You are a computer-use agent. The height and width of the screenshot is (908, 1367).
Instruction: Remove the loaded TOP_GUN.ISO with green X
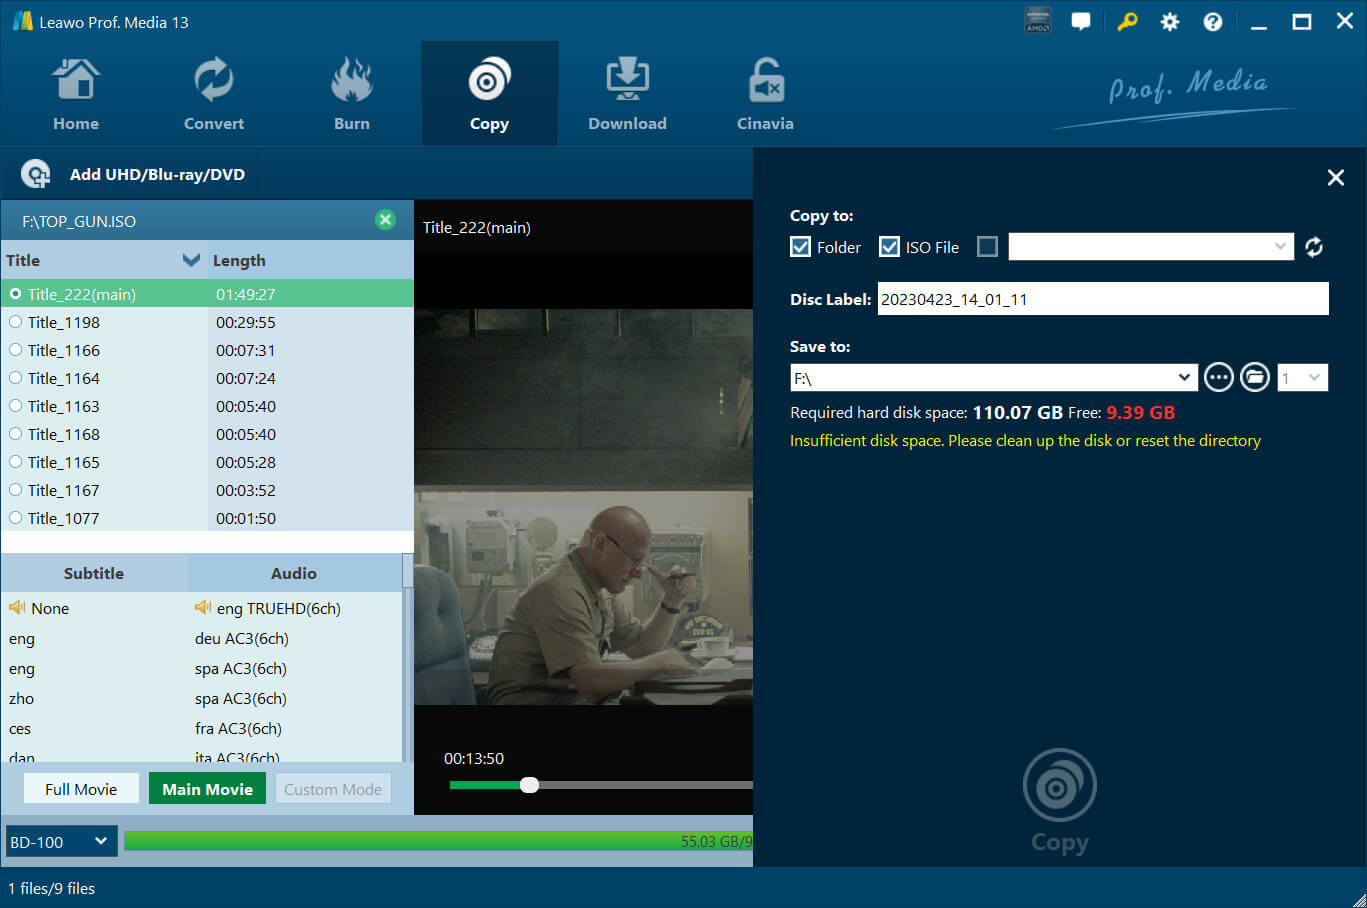[x=385, y=220]
